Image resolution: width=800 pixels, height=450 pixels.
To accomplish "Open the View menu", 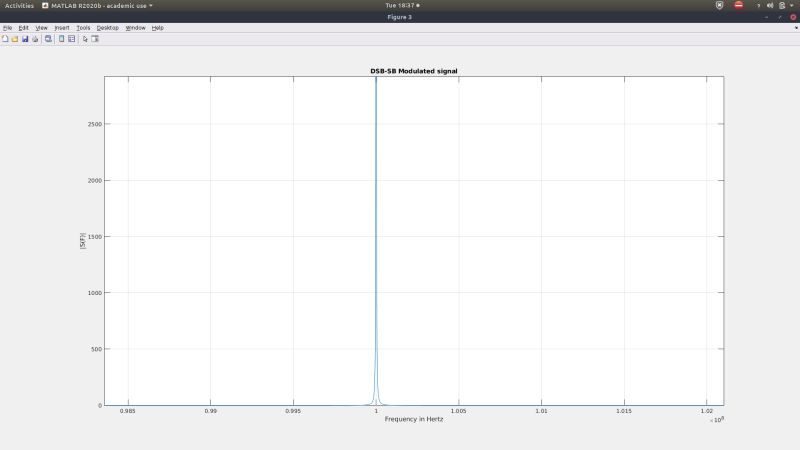I will pos(41,28).
